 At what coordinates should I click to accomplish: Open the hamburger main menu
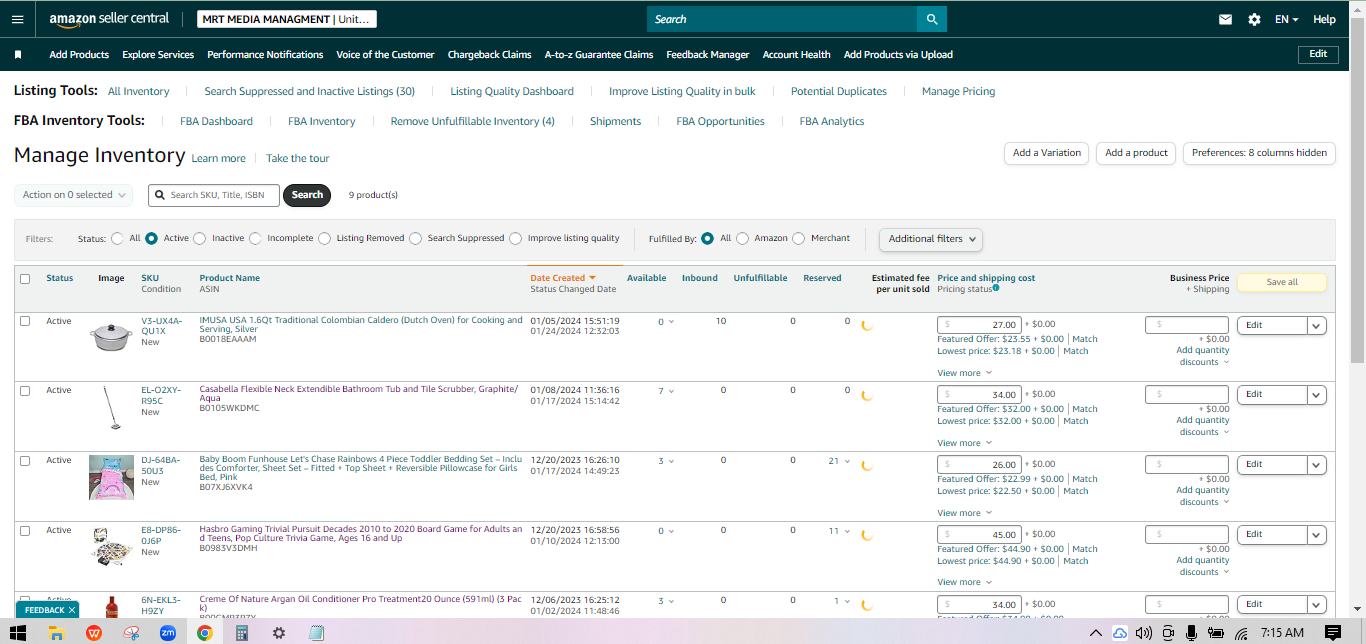[18, 19]
